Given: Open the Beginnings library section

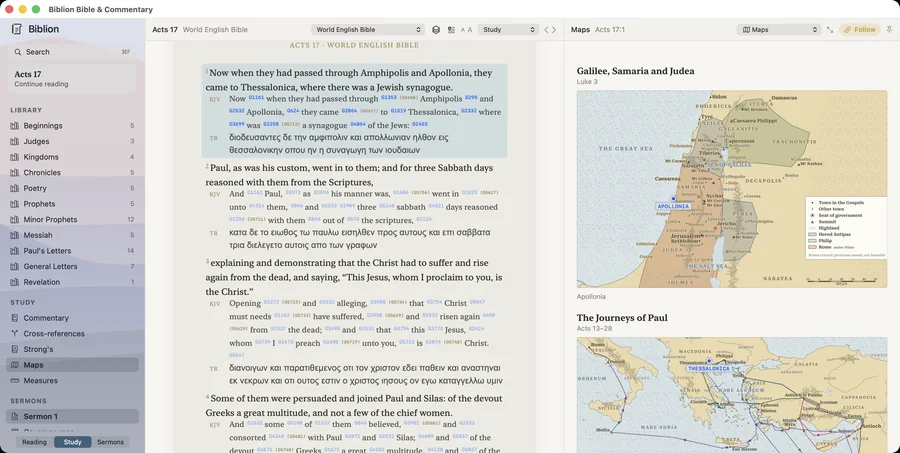Looking at the screenshot, I should (72, 126).
